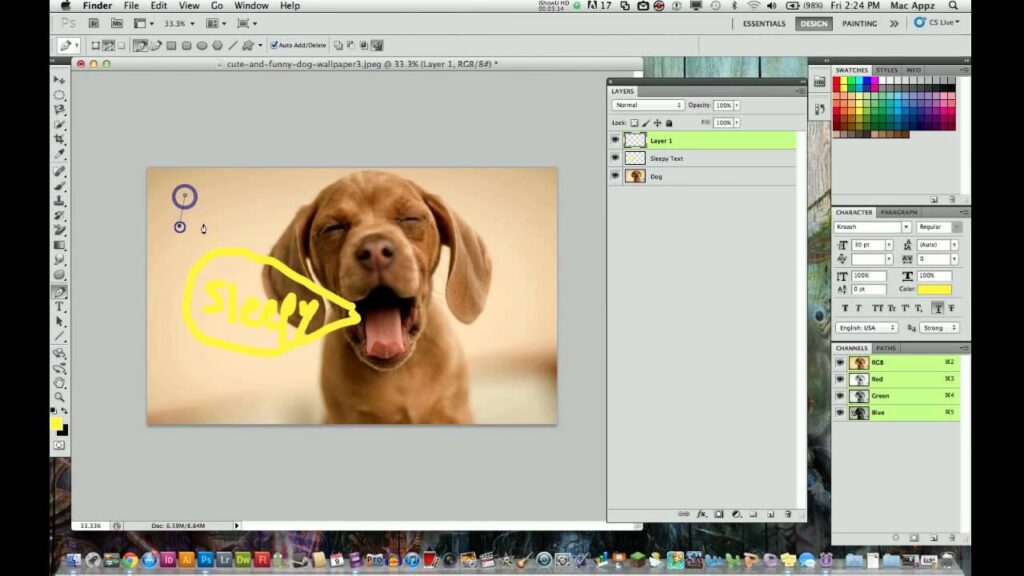Viewport: 1024px width, 576px height.
Task: Select the Crop tool
Action: [60, 140]
